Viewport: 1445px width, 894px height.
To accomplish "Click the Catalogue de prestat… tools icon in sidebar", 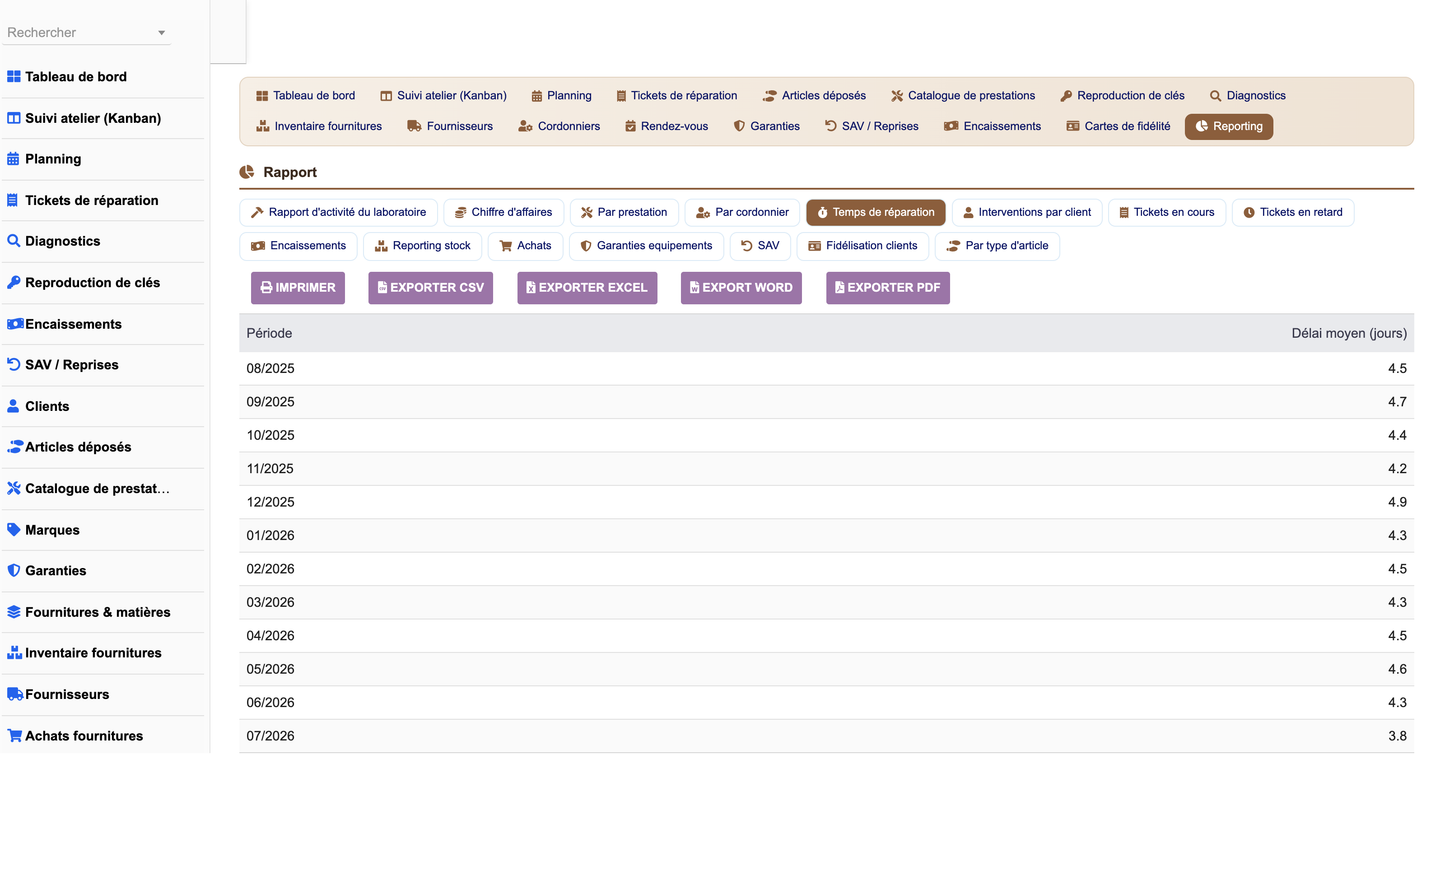I will (x=14, y=489).
